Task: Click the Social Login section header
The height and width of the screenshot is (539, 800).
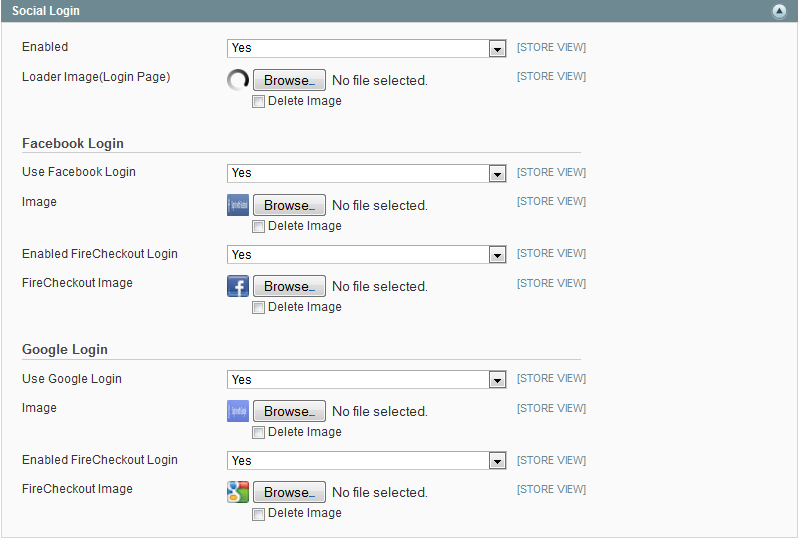Action: click(x=46, y=11)
